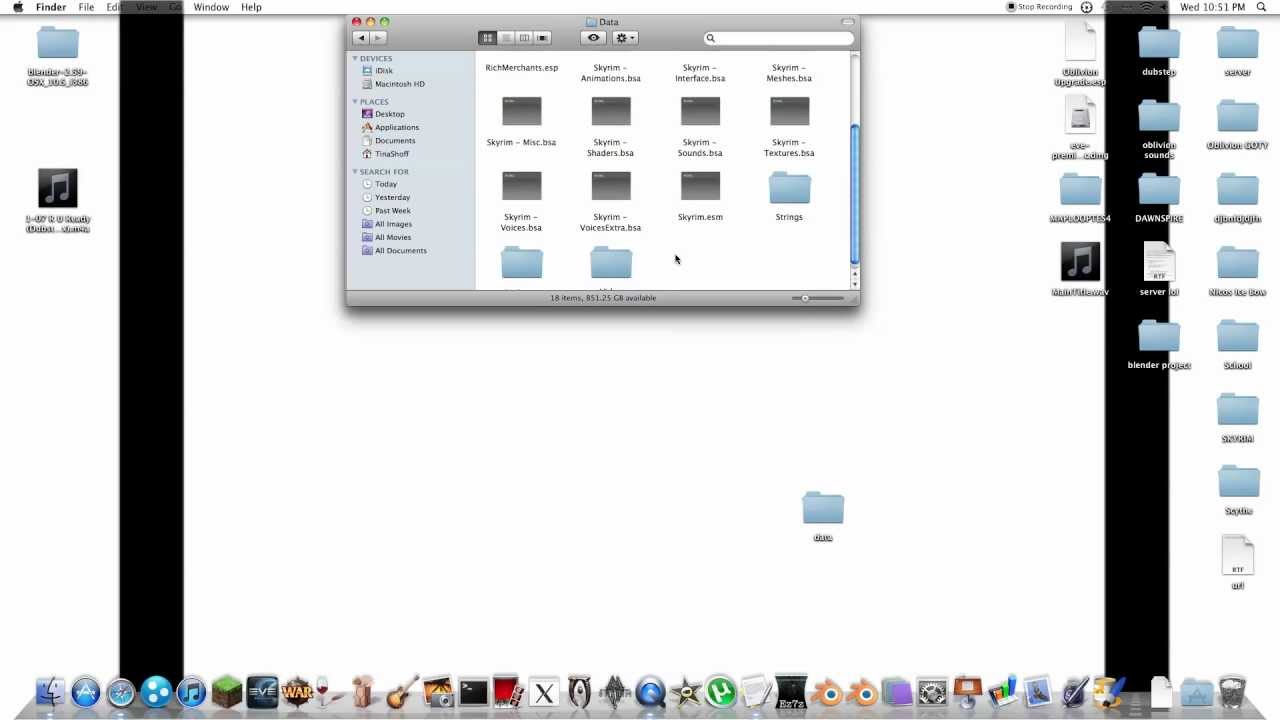Switch Finder to Cover Flow view
Image resolution: width=1280 pixels, height=720 pixels.
(542, 38)
